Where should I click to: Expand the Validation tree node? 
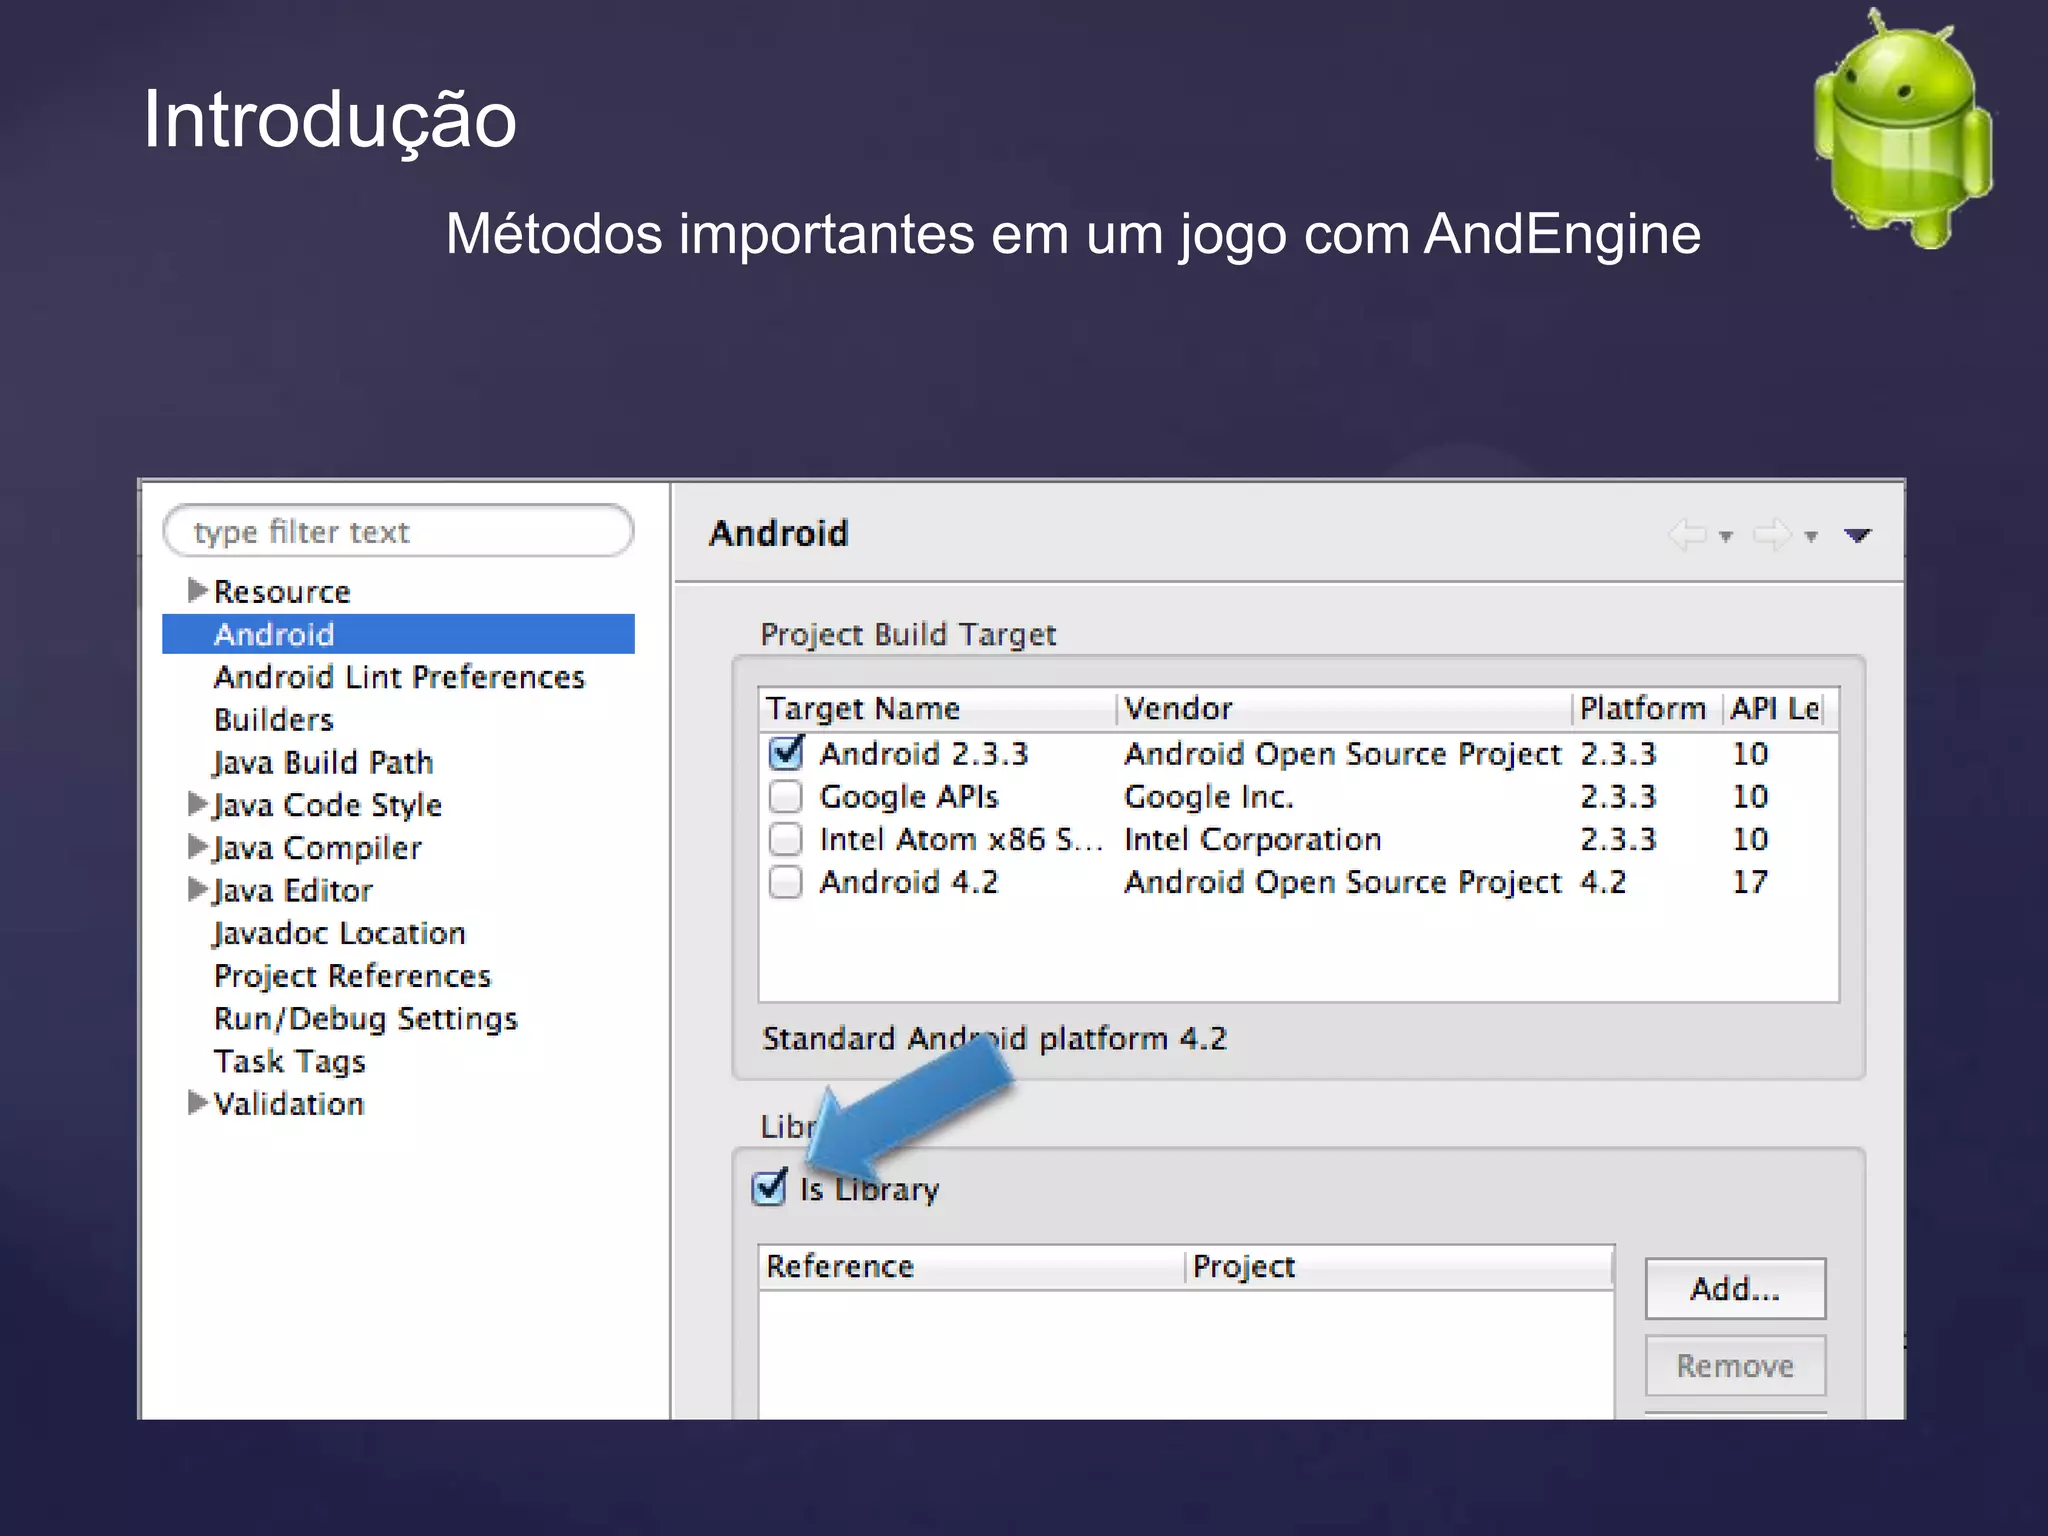coord(197,1103)
